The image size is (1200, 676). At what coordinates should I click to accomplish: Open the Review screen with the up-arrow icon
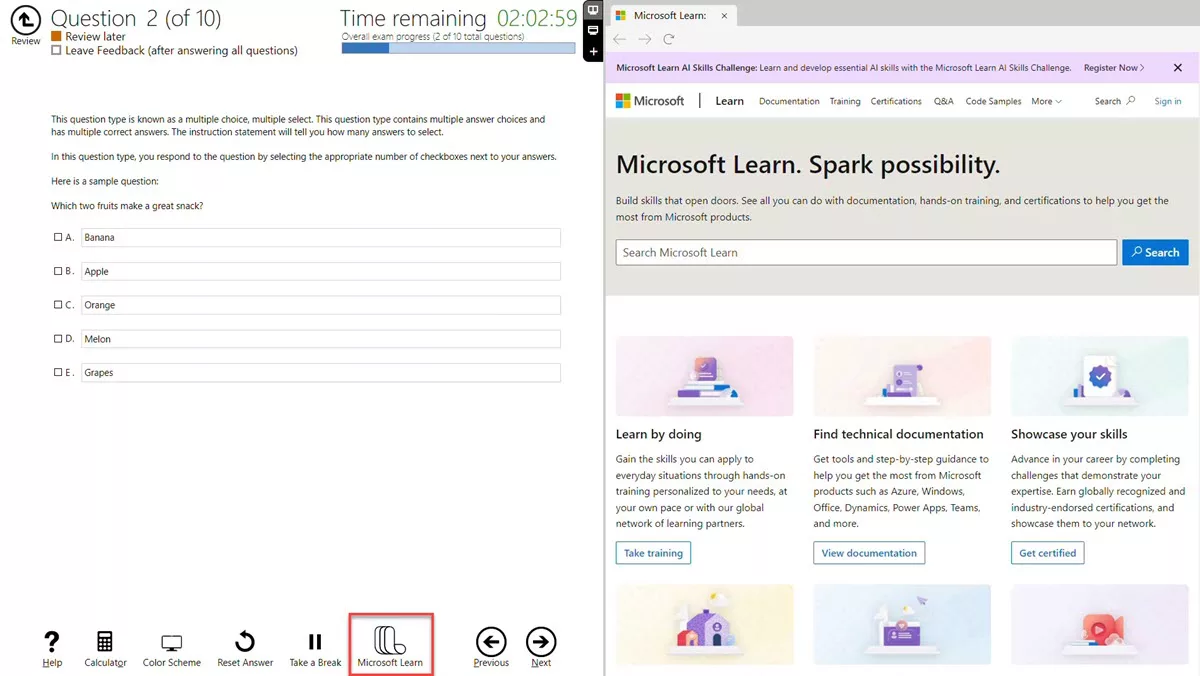tap(26, 20)
